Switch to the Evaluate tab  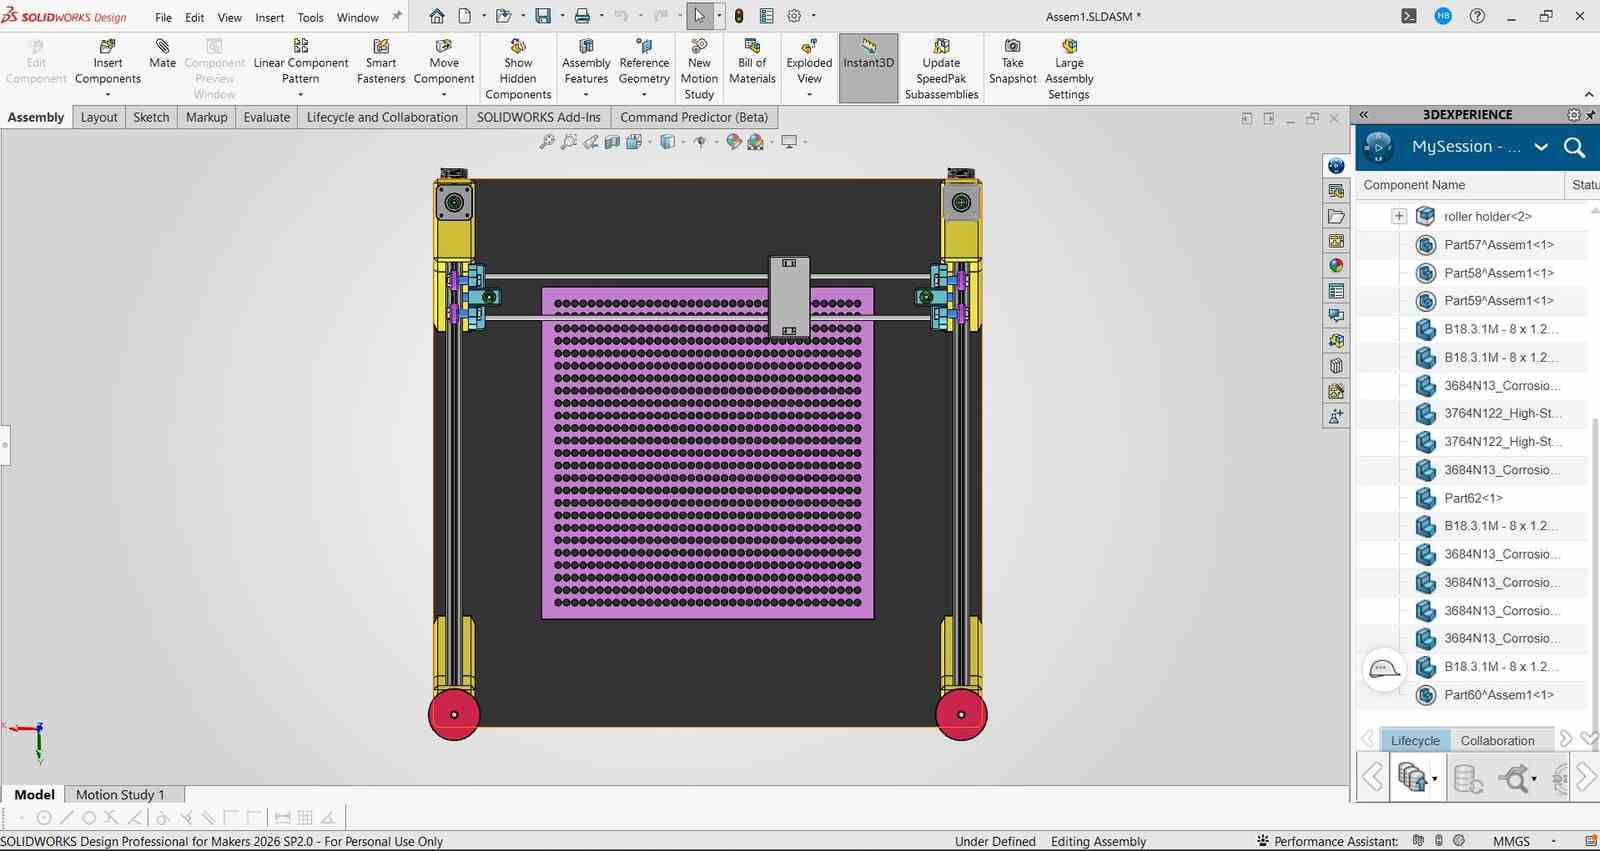(267, 117)
